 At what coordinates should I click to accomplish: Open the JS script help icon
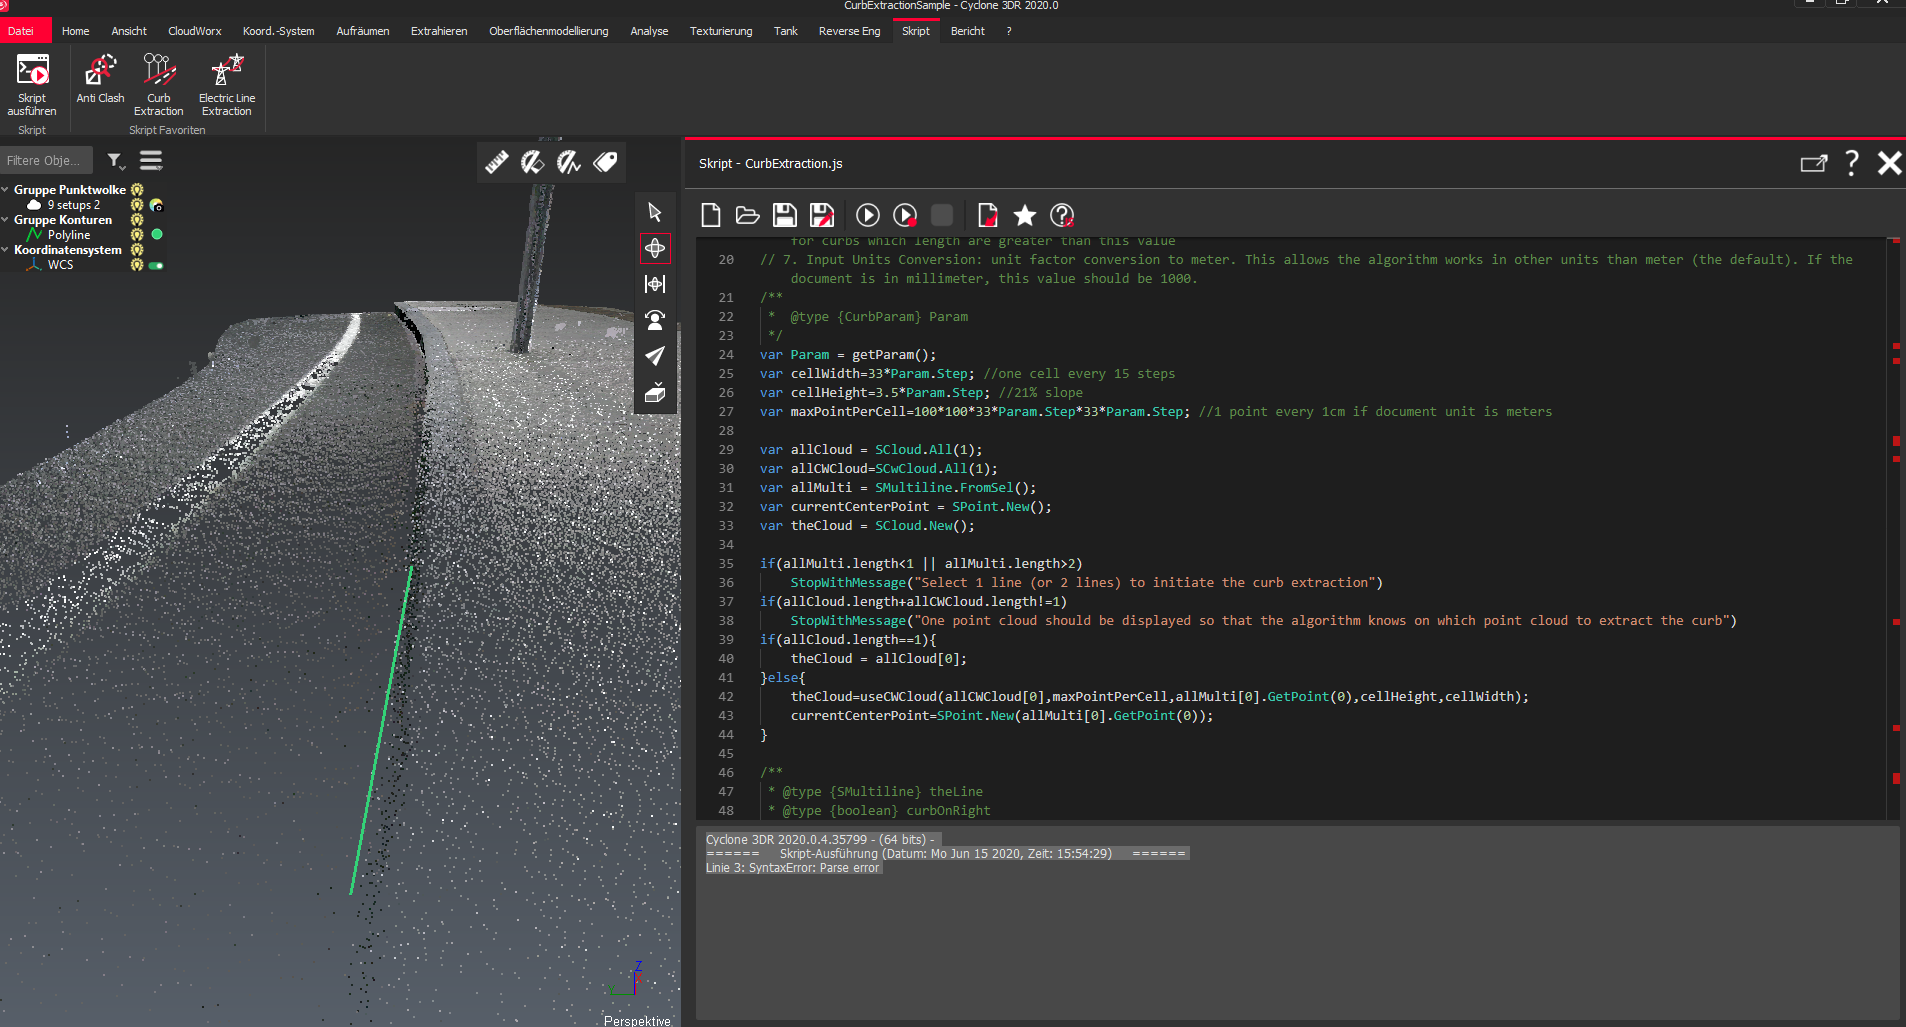tap(1062, 215)
